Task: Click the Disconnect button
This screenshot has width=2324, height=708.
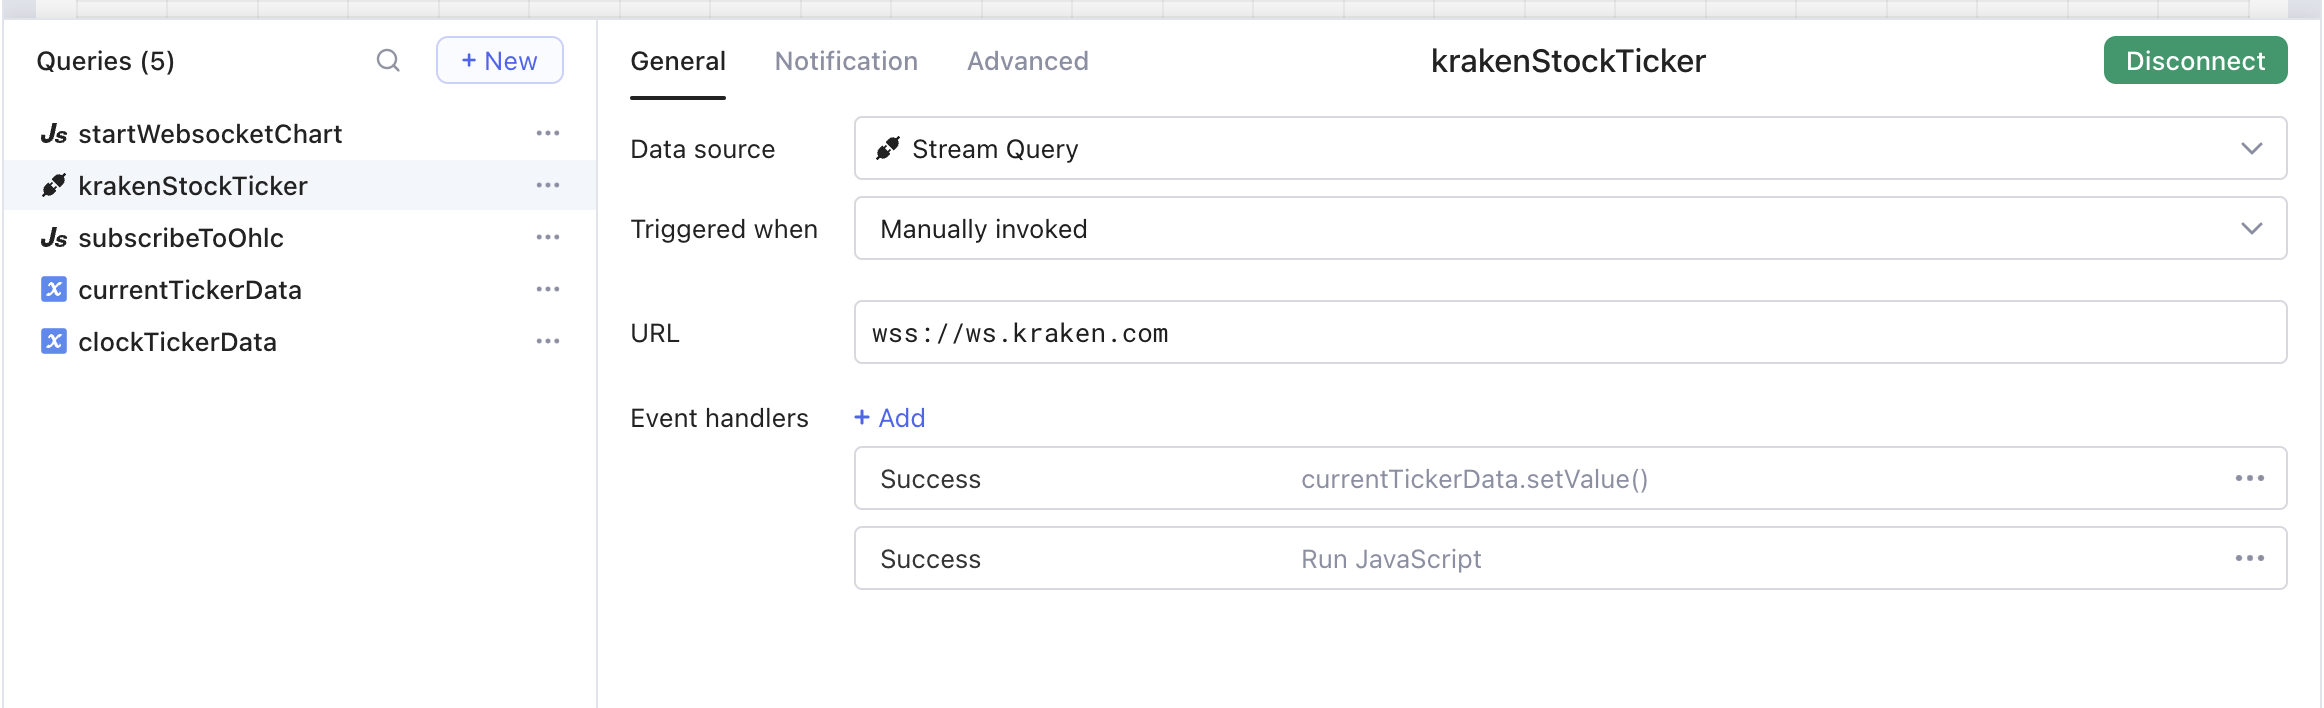Action: point(2195,61)
